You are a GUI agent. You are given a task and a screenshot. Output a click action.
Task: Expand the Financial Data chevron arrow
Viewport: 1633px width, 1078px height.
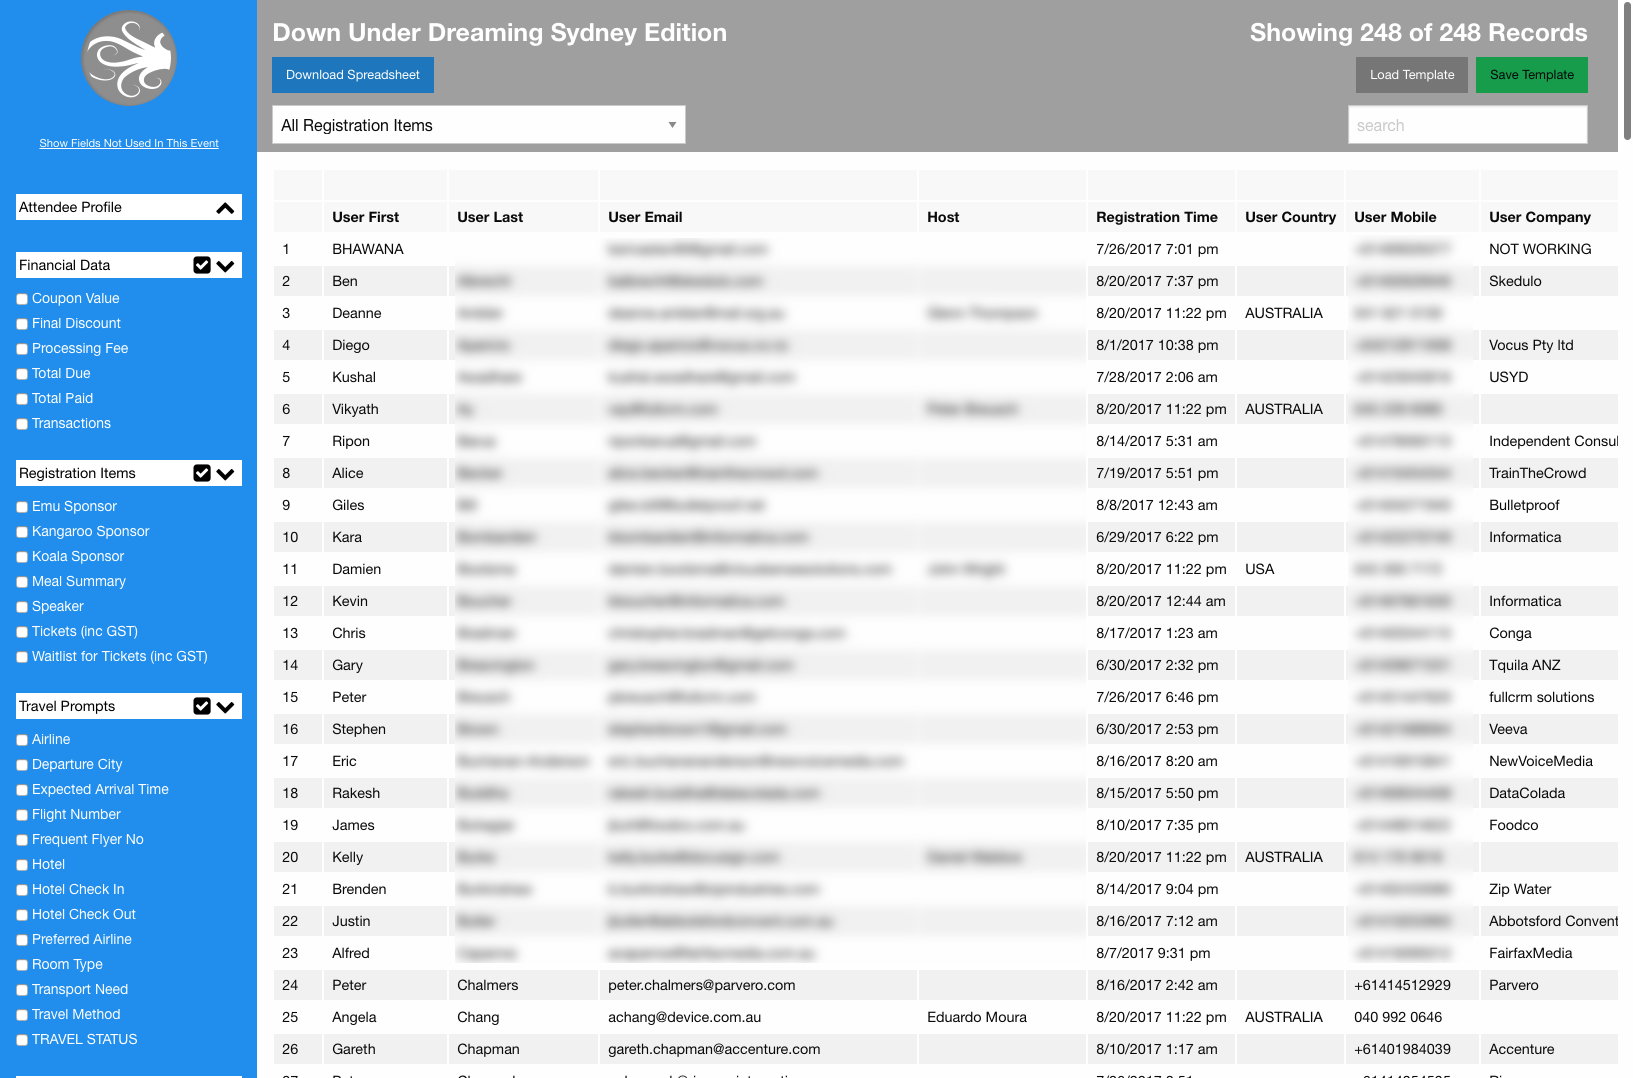(226, 266)
